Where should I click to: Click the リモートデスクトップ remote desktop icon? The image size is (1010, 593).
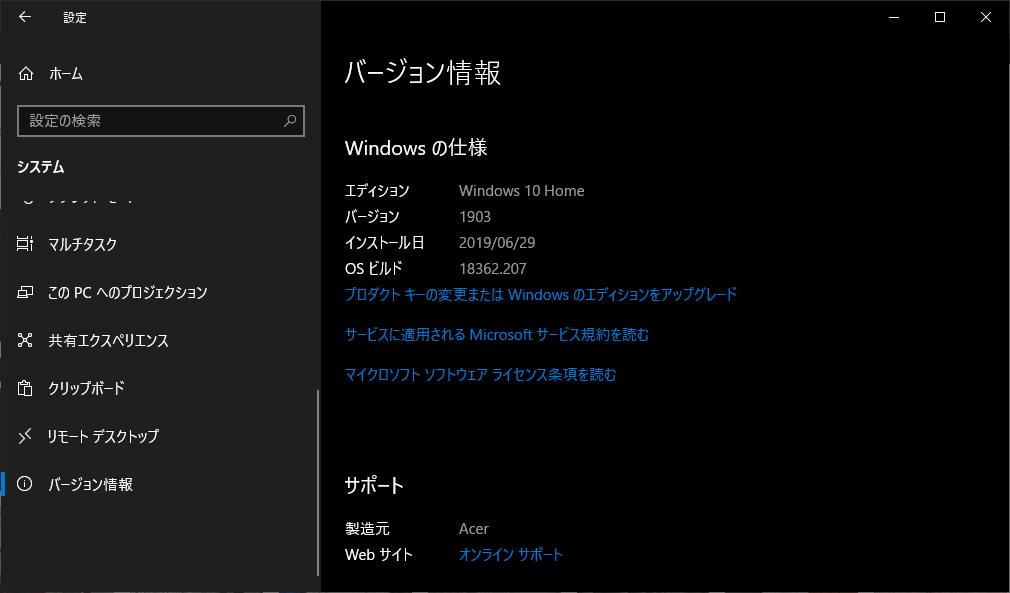[26, 436]
